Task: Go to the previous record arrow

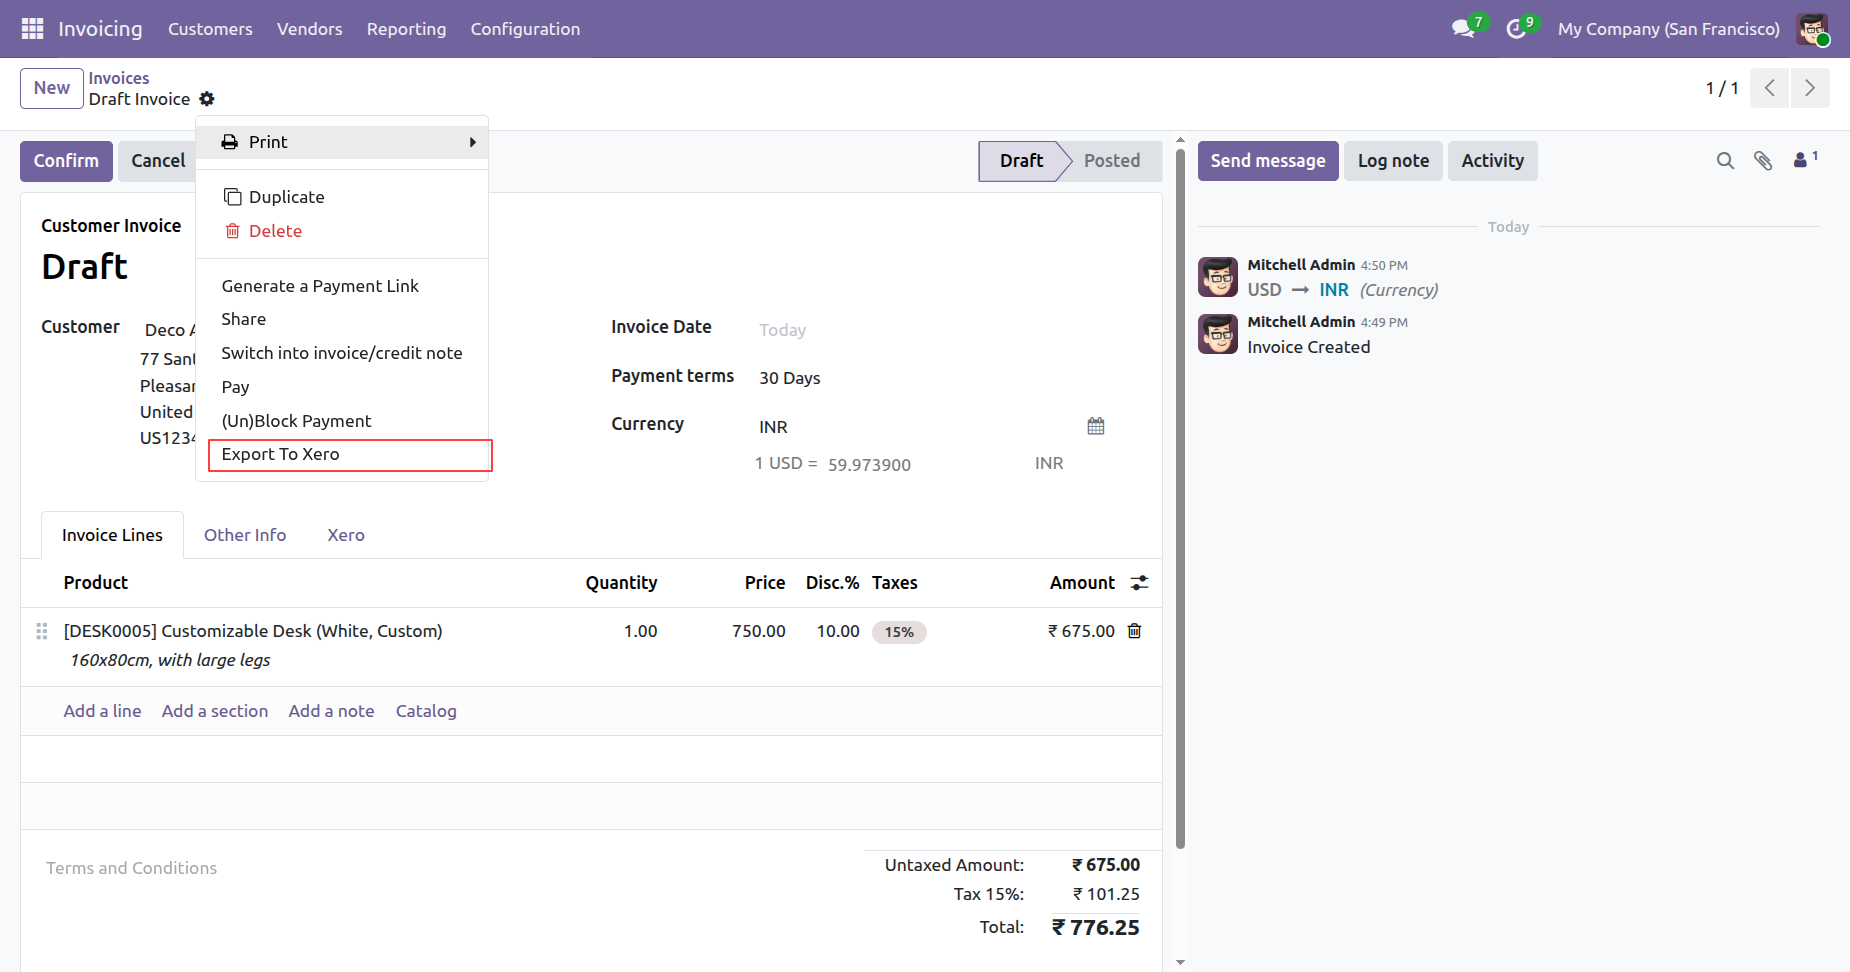Action: click(x=1769, y=88)
